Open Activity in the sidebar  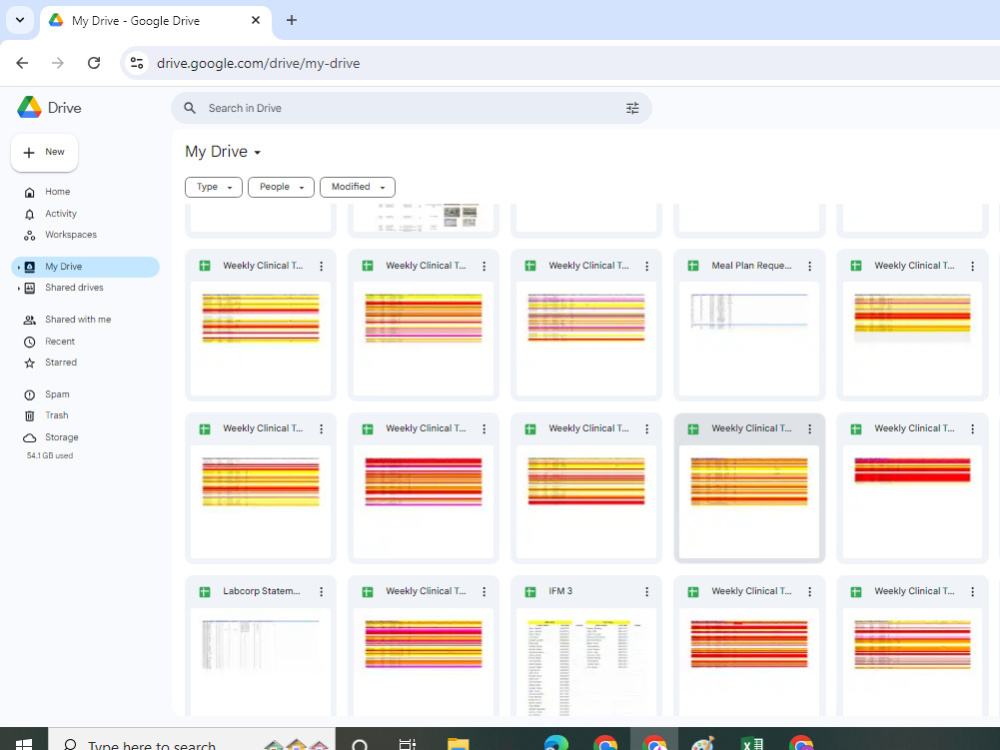pos(61,214)
